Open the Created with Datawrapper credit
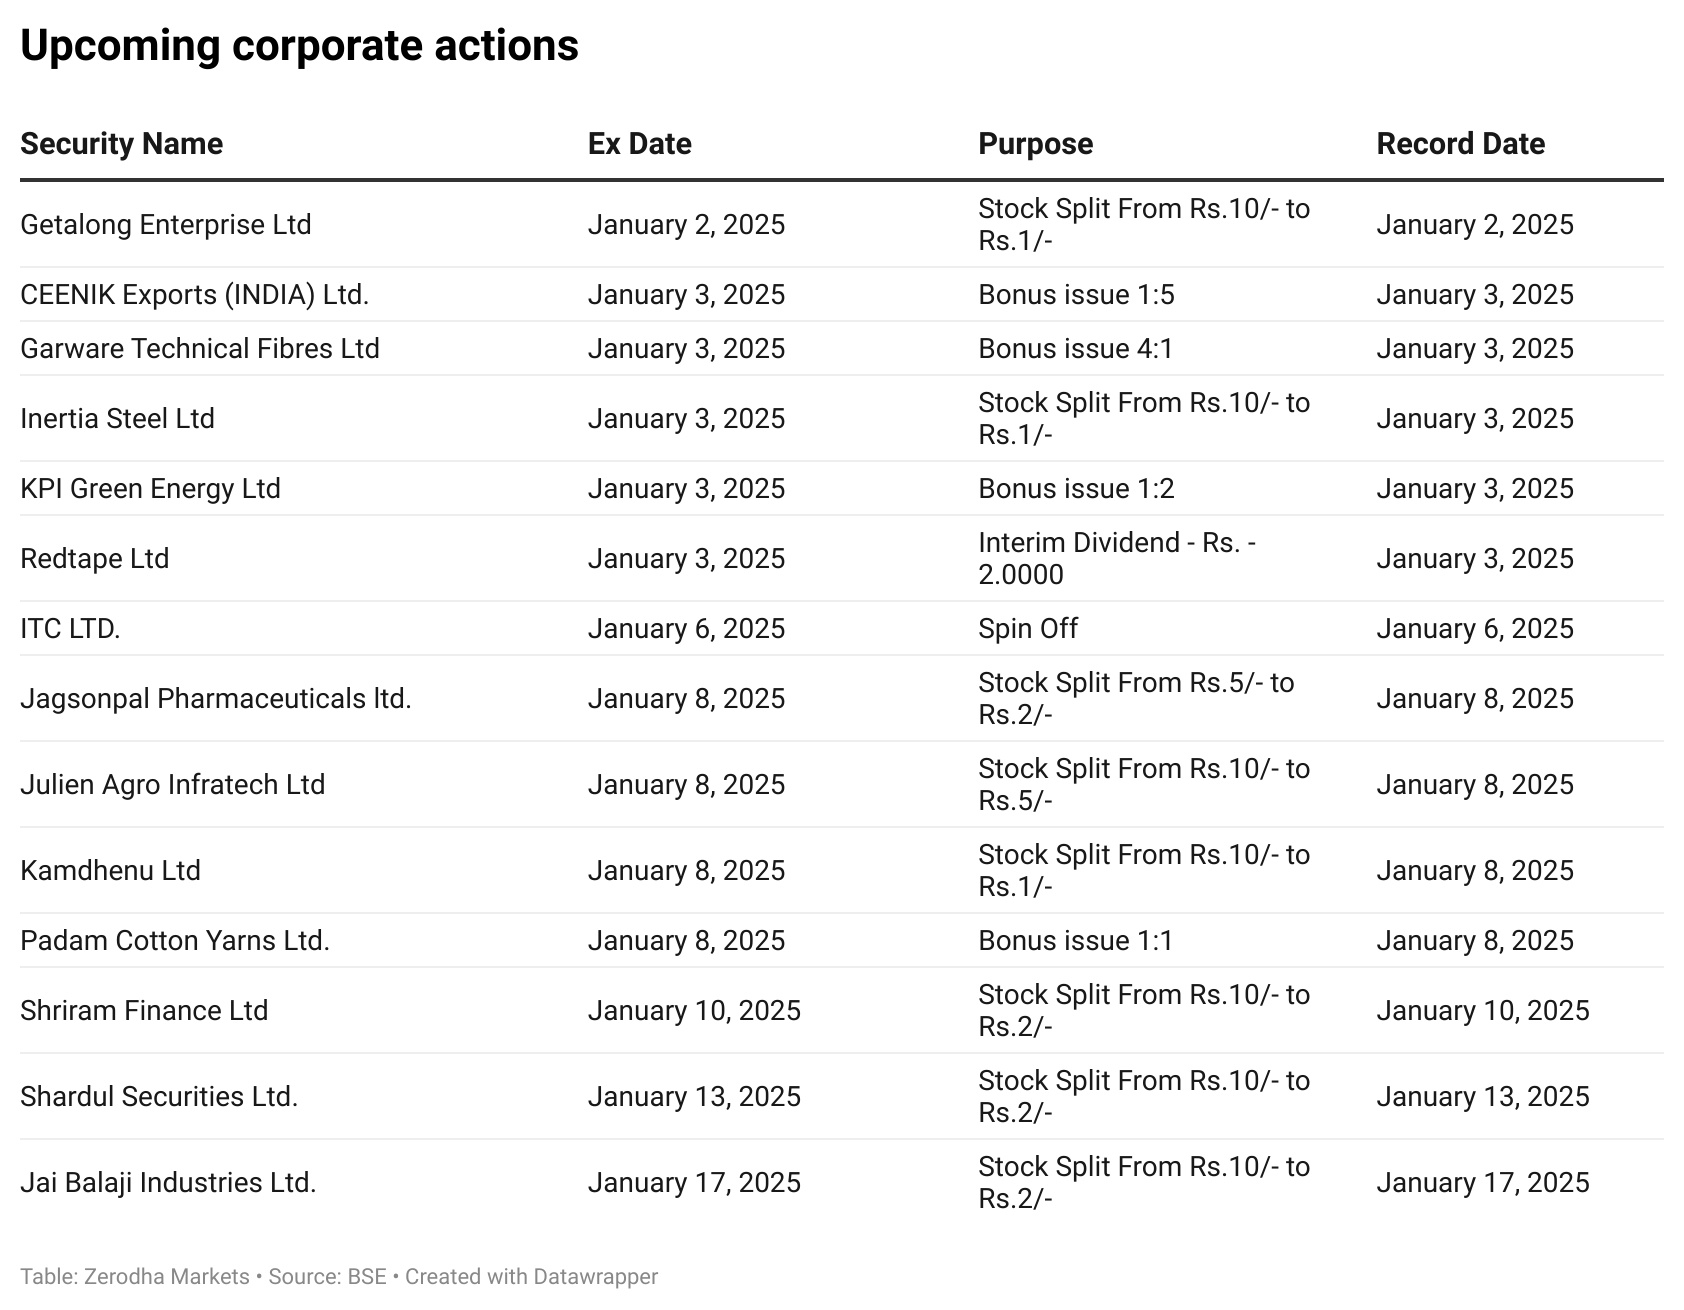This screenshot has height=1310, width=1684. [531, 1277]
